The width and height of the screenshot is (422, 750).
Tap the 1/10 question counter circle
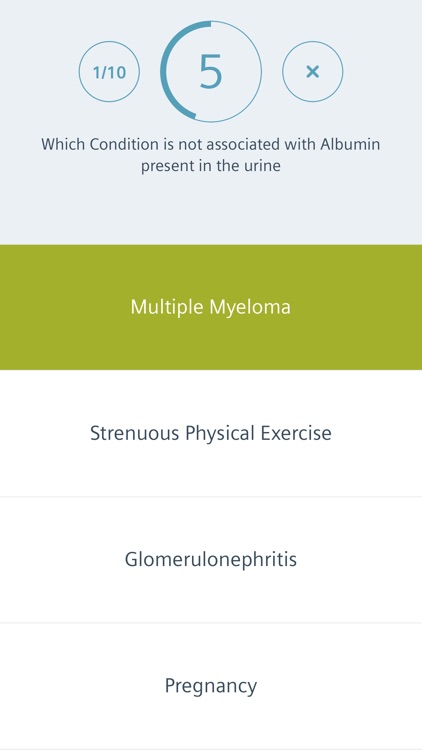click(x=109, y=71)
